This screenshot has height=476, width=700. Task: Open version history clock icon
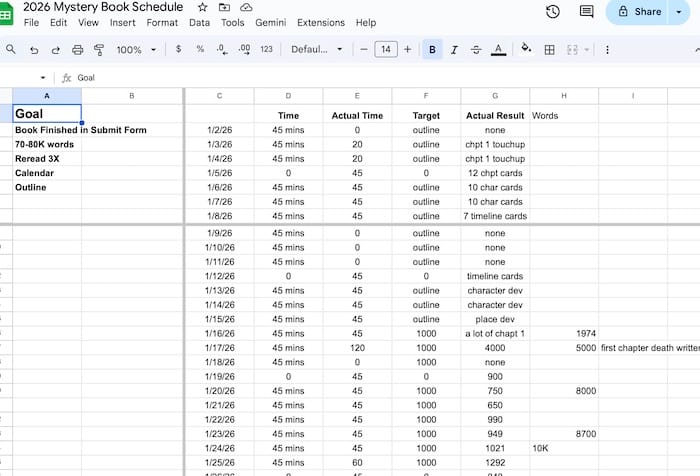553,12
